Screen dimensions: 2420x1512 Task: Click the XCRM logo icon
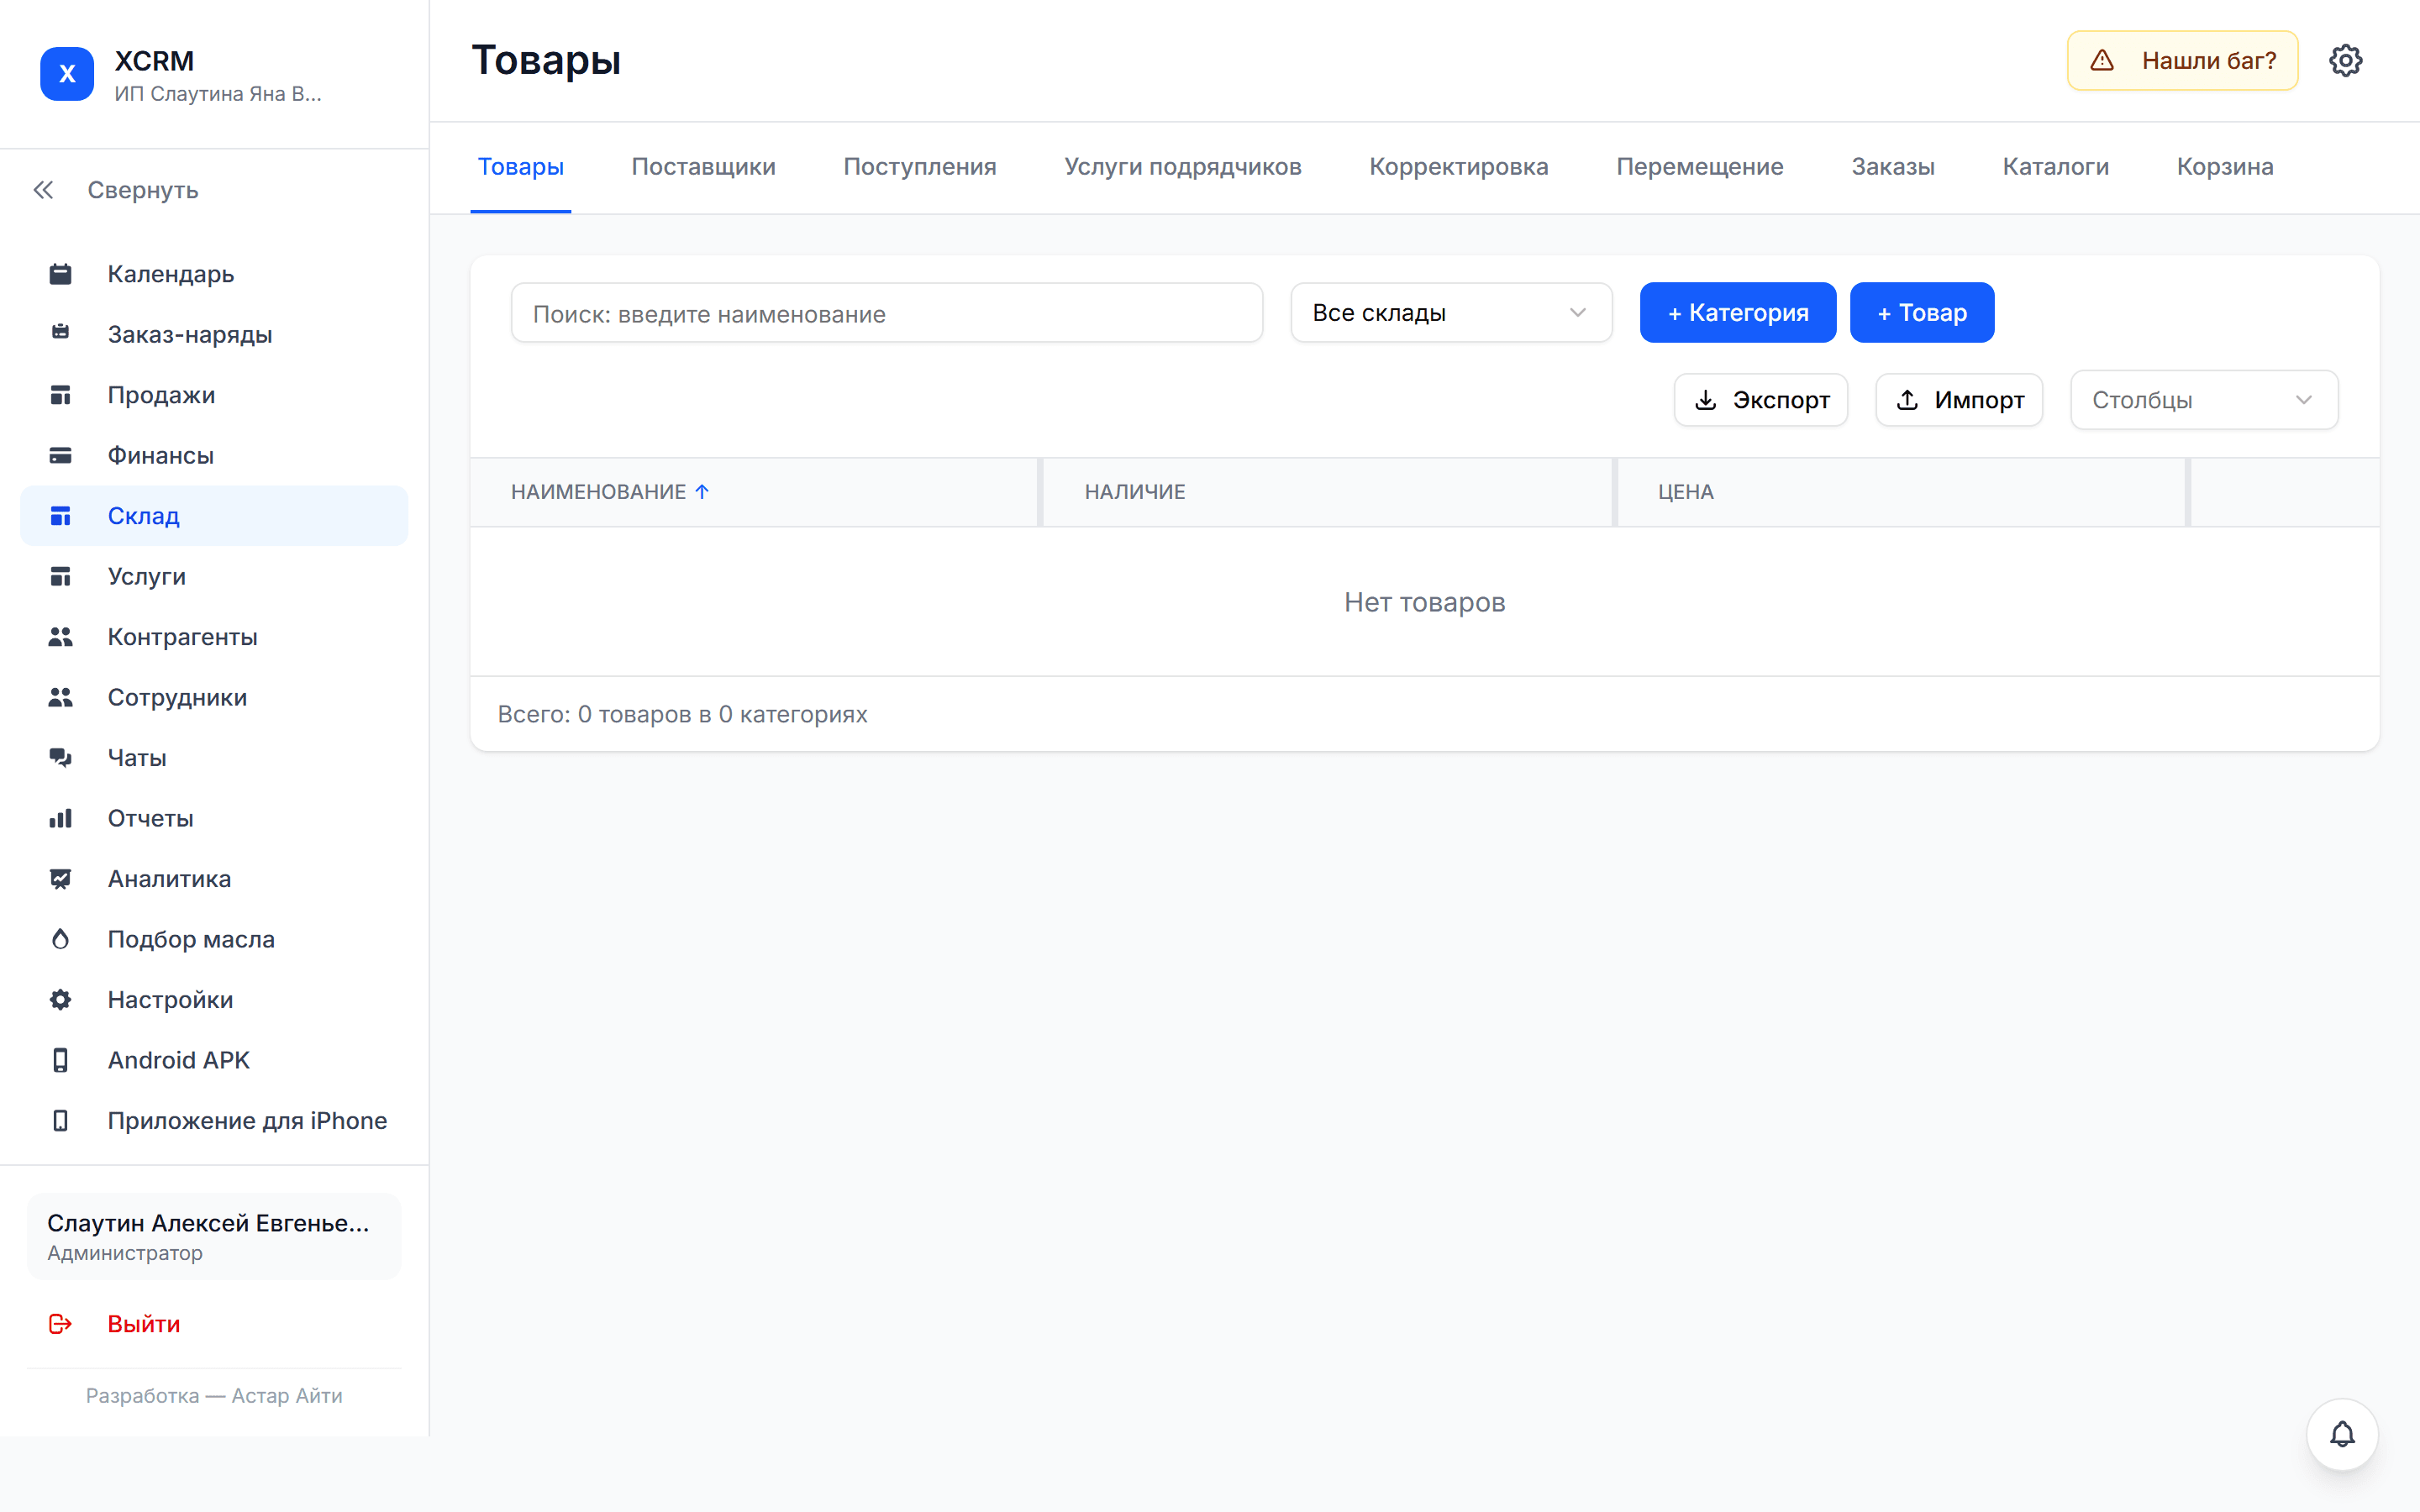(x=67, y=74)
